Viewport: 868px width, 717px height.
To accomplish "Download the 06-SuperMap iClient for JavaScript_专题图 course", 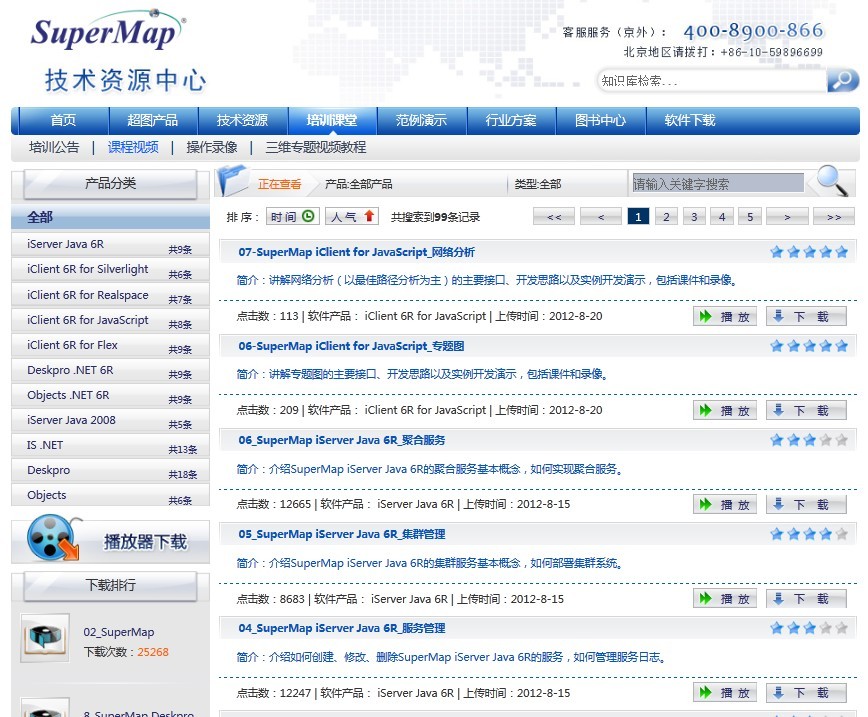I will coord(807,410).
